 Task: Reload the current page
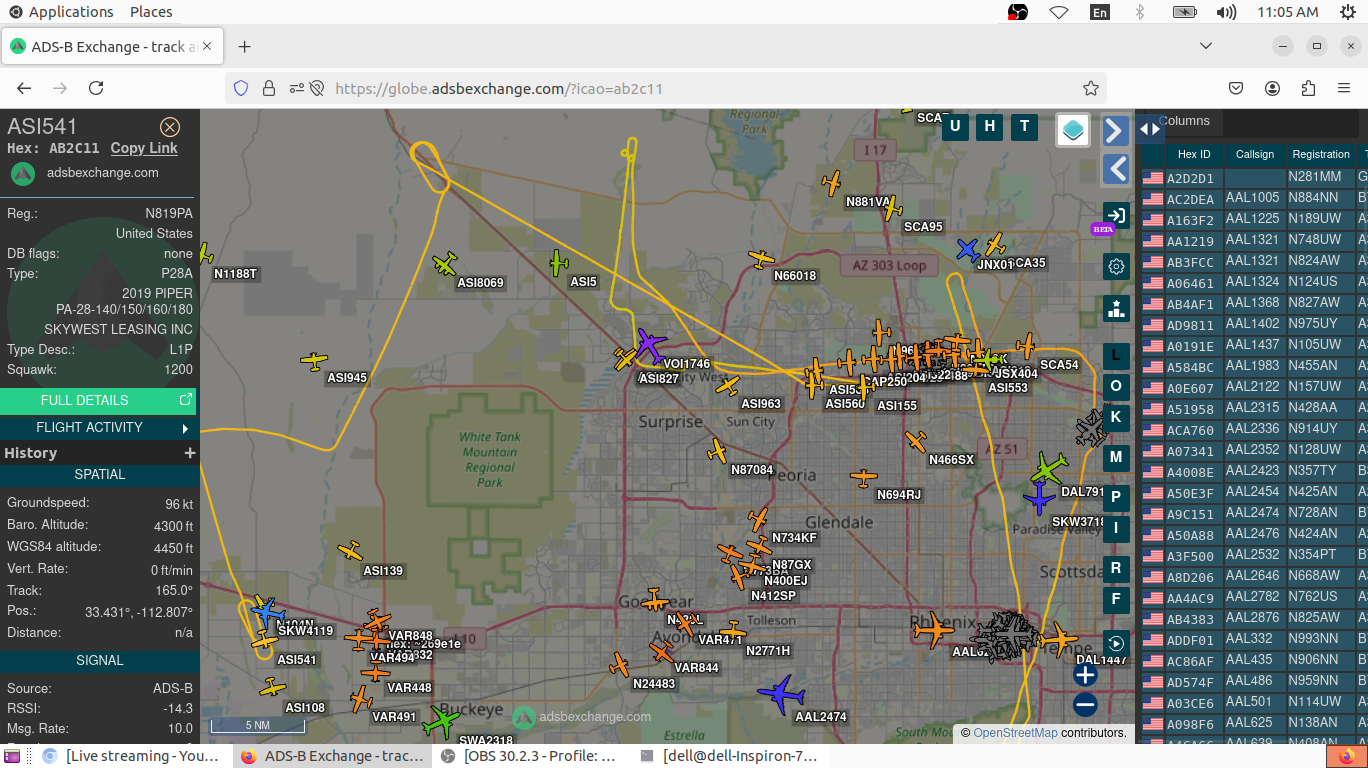coord(96,88)
